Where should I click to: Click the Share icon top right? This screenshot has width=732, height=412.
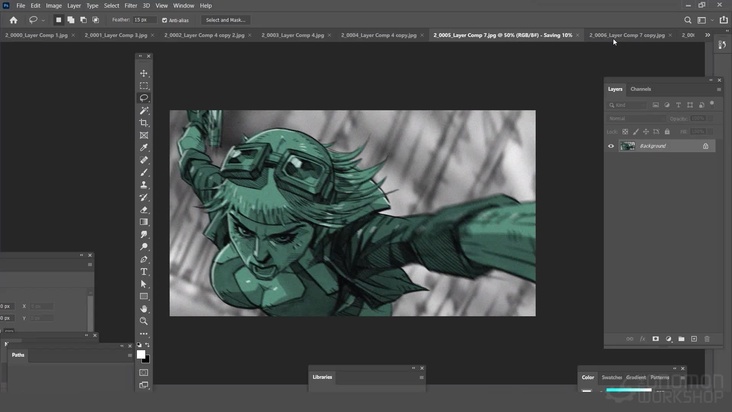pos(724,20)
